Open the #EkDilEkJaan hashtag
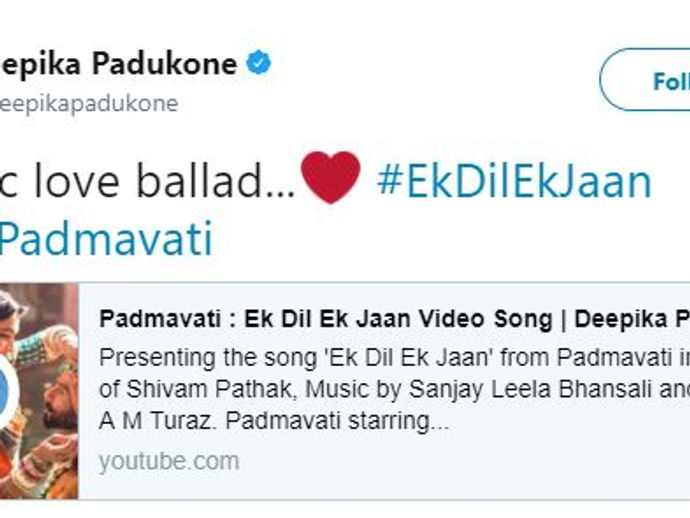This screenshot has width=690, height=518. click(514, 181)
